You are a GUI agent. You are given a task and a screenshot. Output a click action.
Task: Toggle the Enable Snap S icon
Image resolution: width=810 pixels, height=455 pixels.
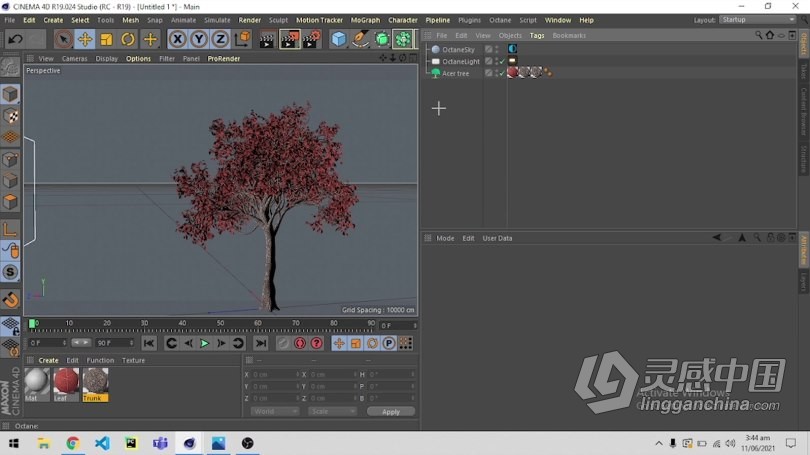pyautogui.click(x=10, y=272)
